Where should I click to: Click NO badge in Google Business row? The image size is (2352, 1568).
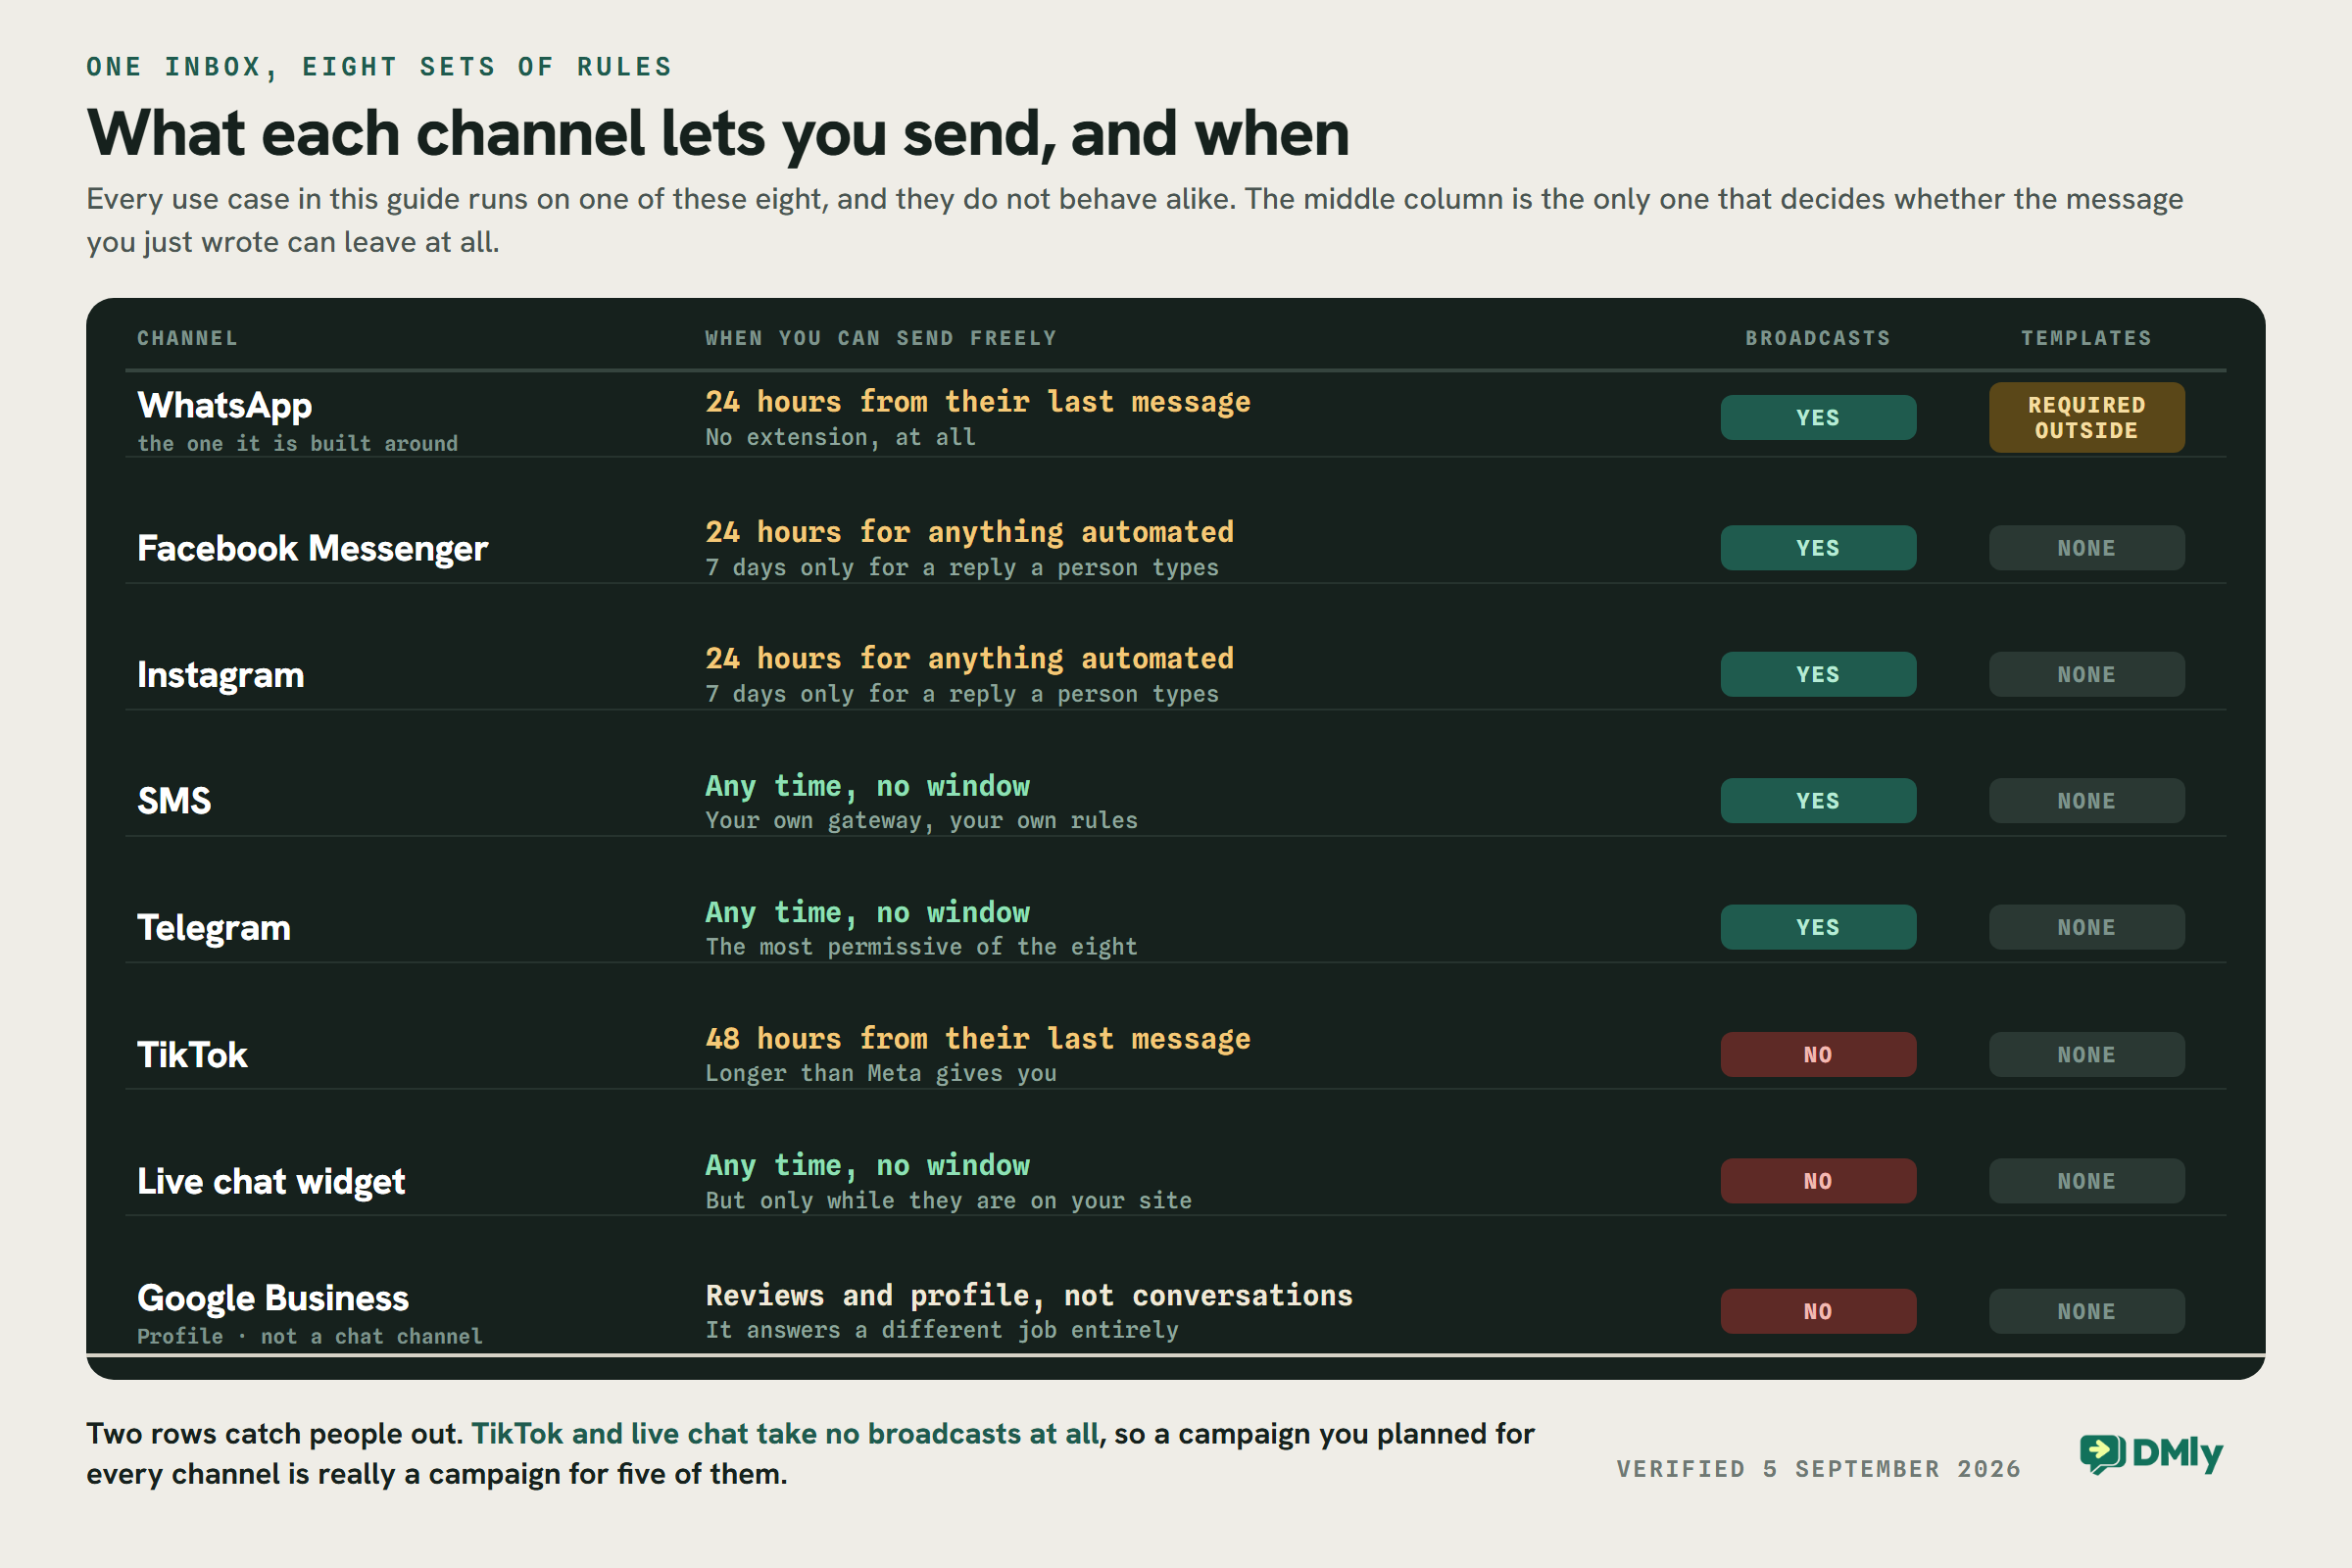[1818, 1311]
